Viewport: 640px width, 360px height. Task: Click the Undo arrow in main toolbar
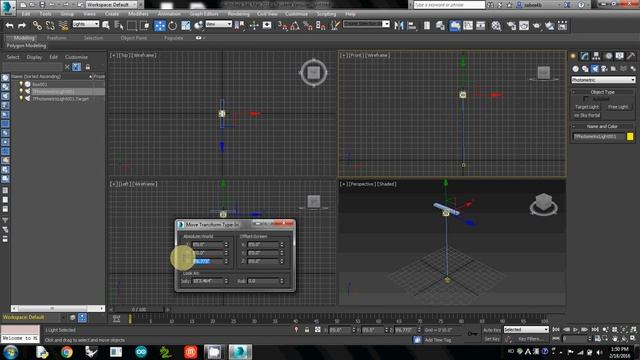[x=9, y=26]
